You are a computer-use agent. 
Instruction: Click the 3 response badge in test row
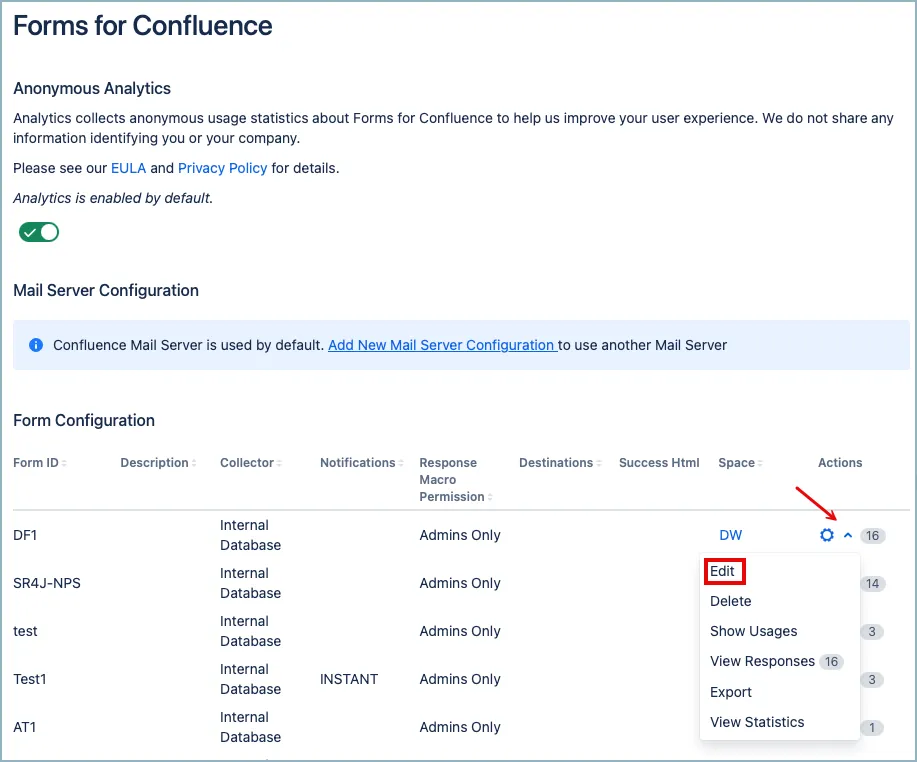(872, 632)
